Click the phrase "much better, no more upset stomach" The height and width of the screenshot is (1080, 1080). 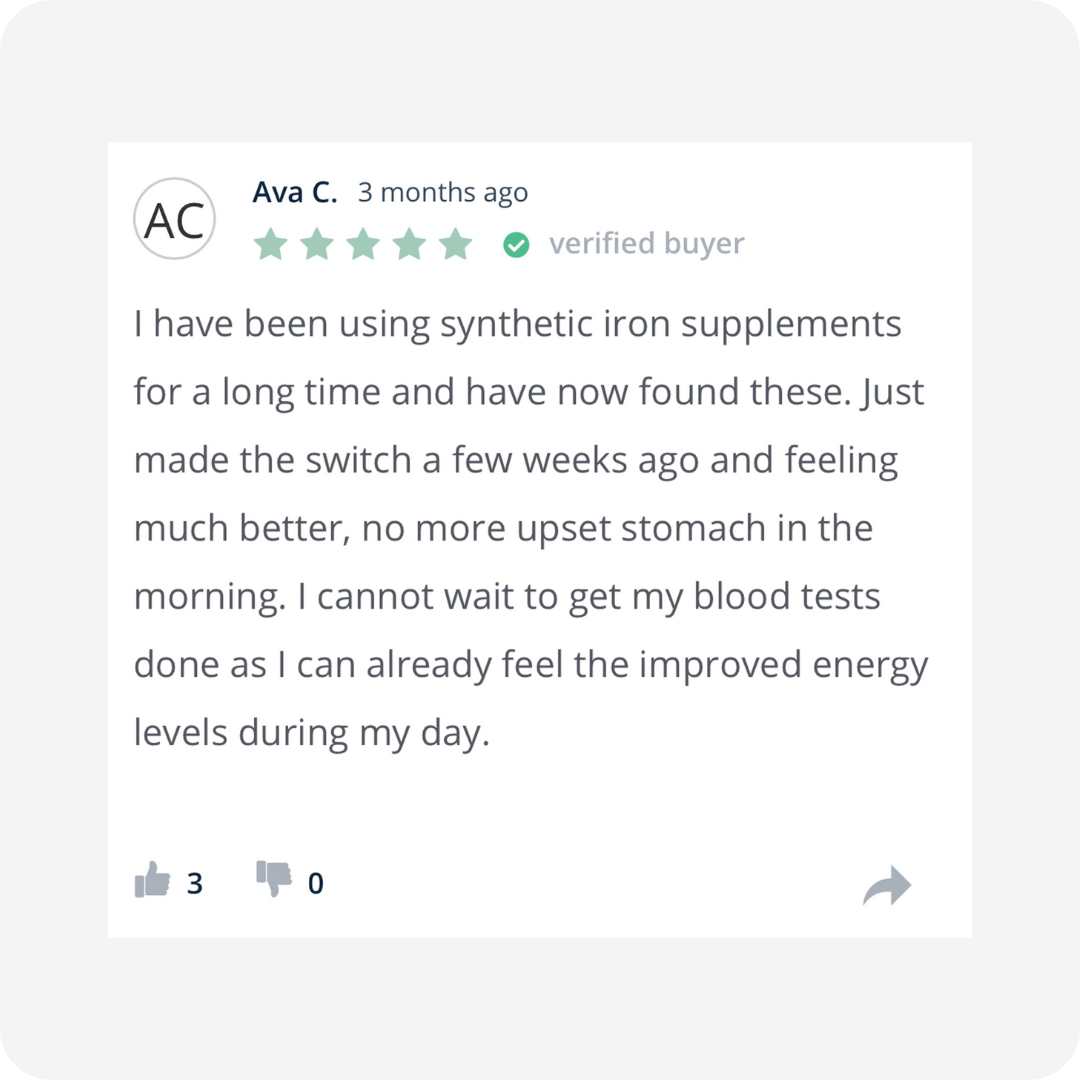point(450,528)
